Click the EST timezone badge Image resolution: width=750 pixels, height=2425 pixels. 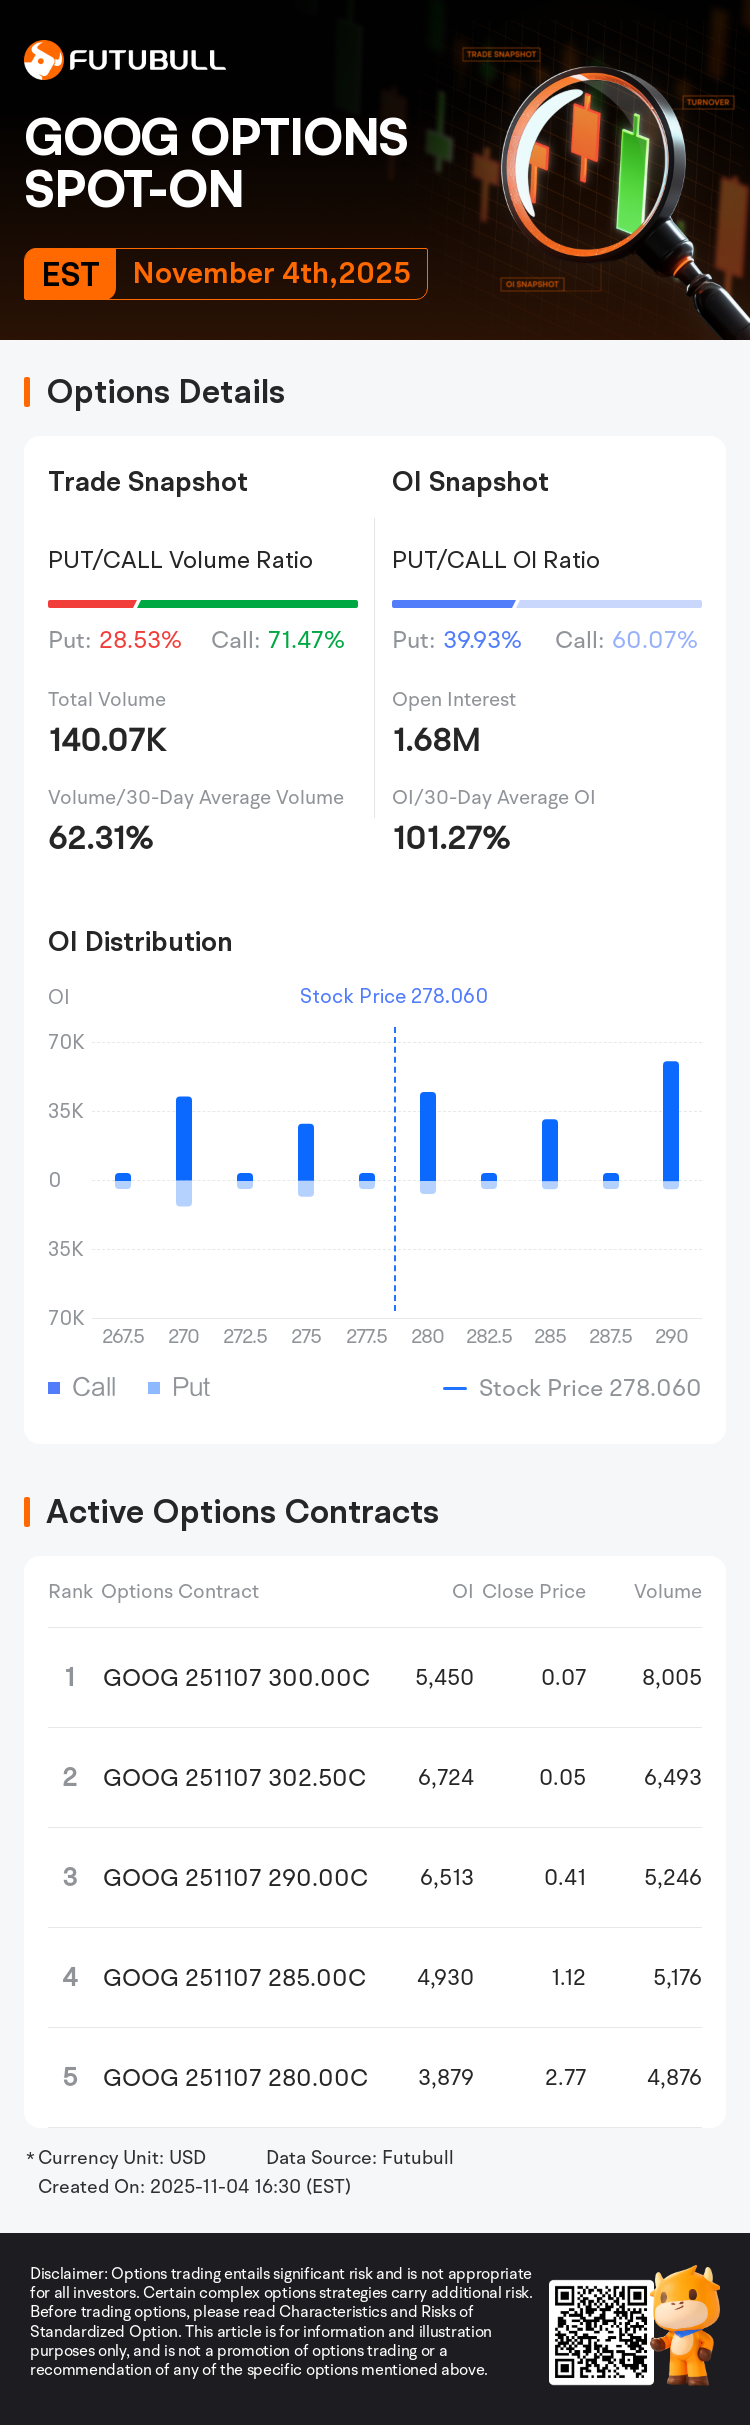pos(70,274)
